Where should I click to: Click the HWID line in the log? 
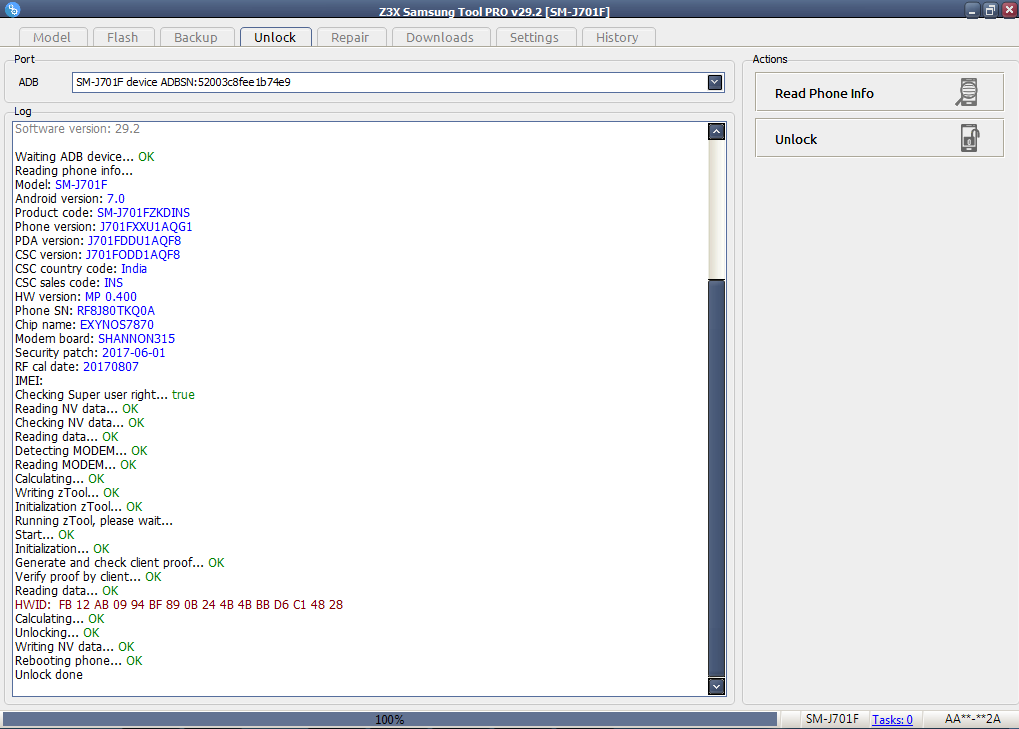point(179,605)
